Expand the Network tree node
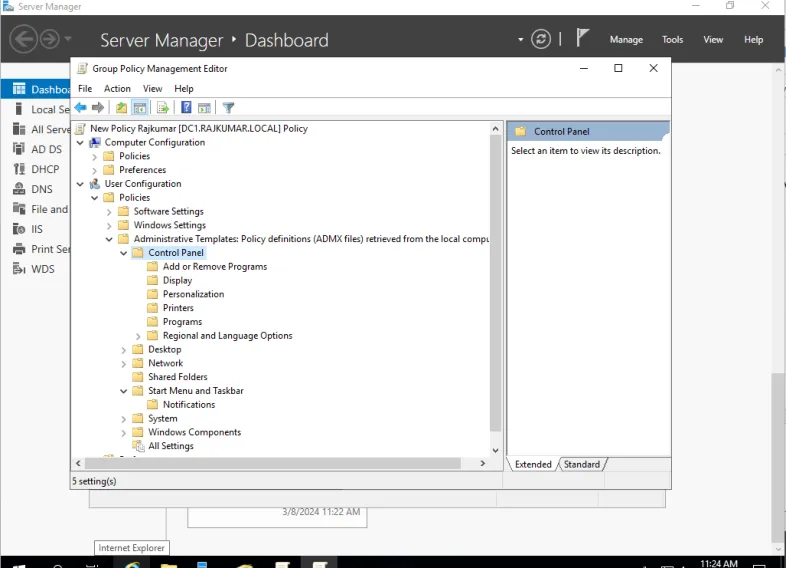Image resolution: width=786 pixels, height=568 pixels. point(123,364)
